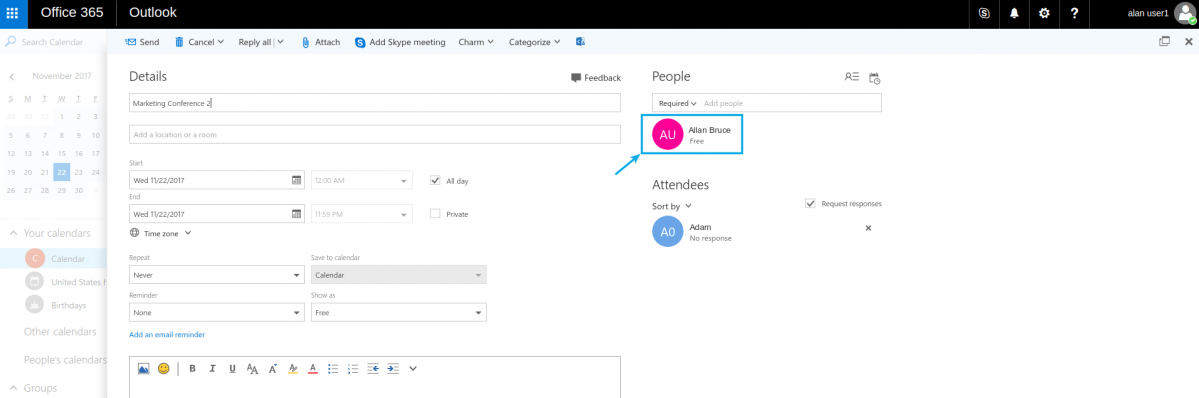Screen dimensions: 1199x398
Task: Open the Start date calendar picker
Action: point(297,180)
